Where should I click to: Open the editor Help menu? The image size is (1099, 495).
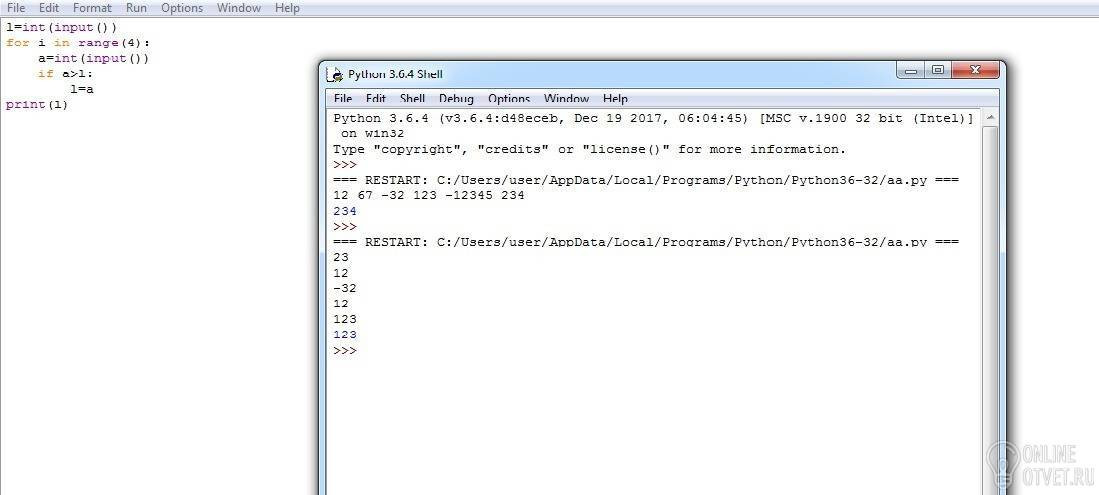287,8
